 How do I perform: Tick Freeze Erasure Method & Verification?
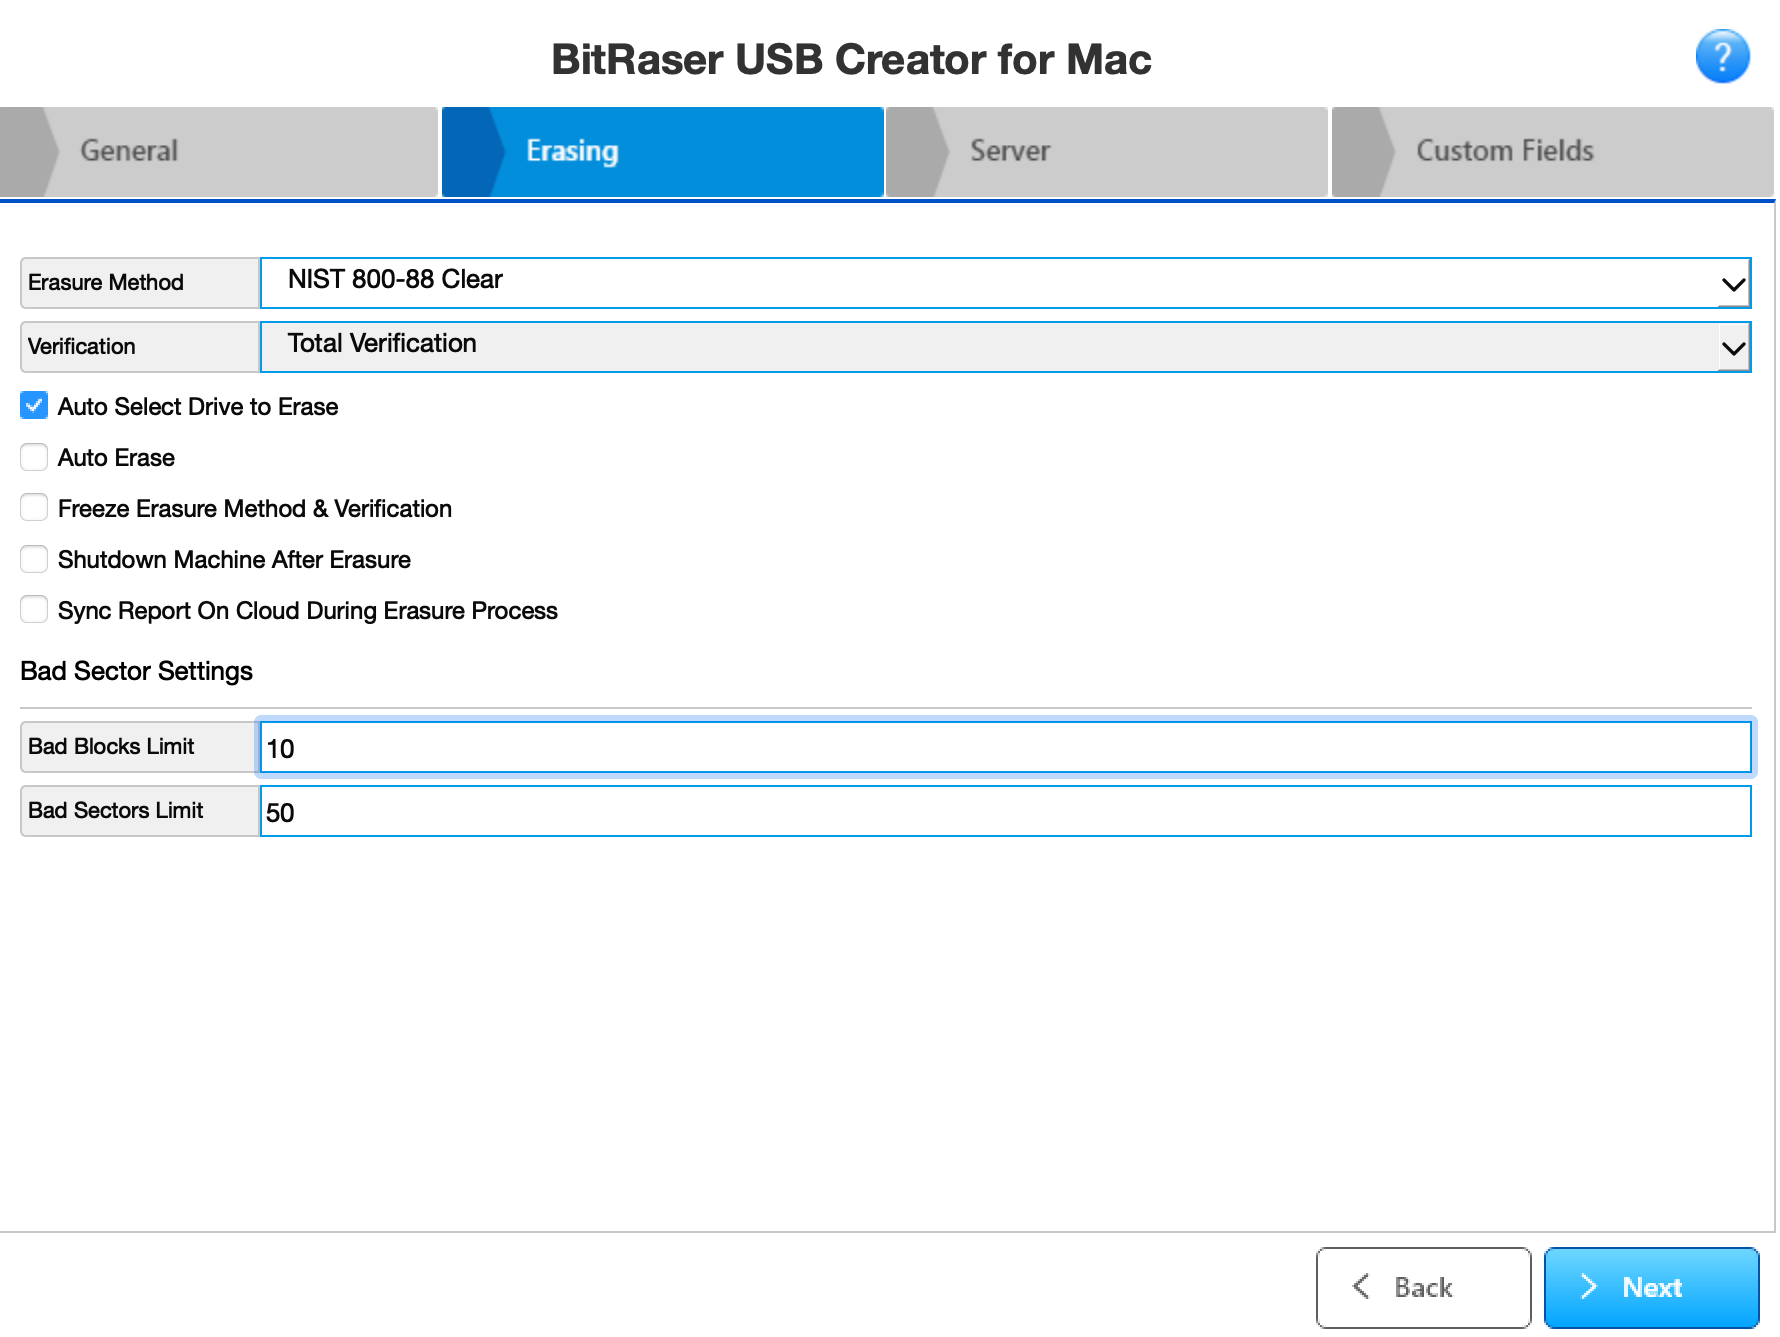(x=34, y=508)
